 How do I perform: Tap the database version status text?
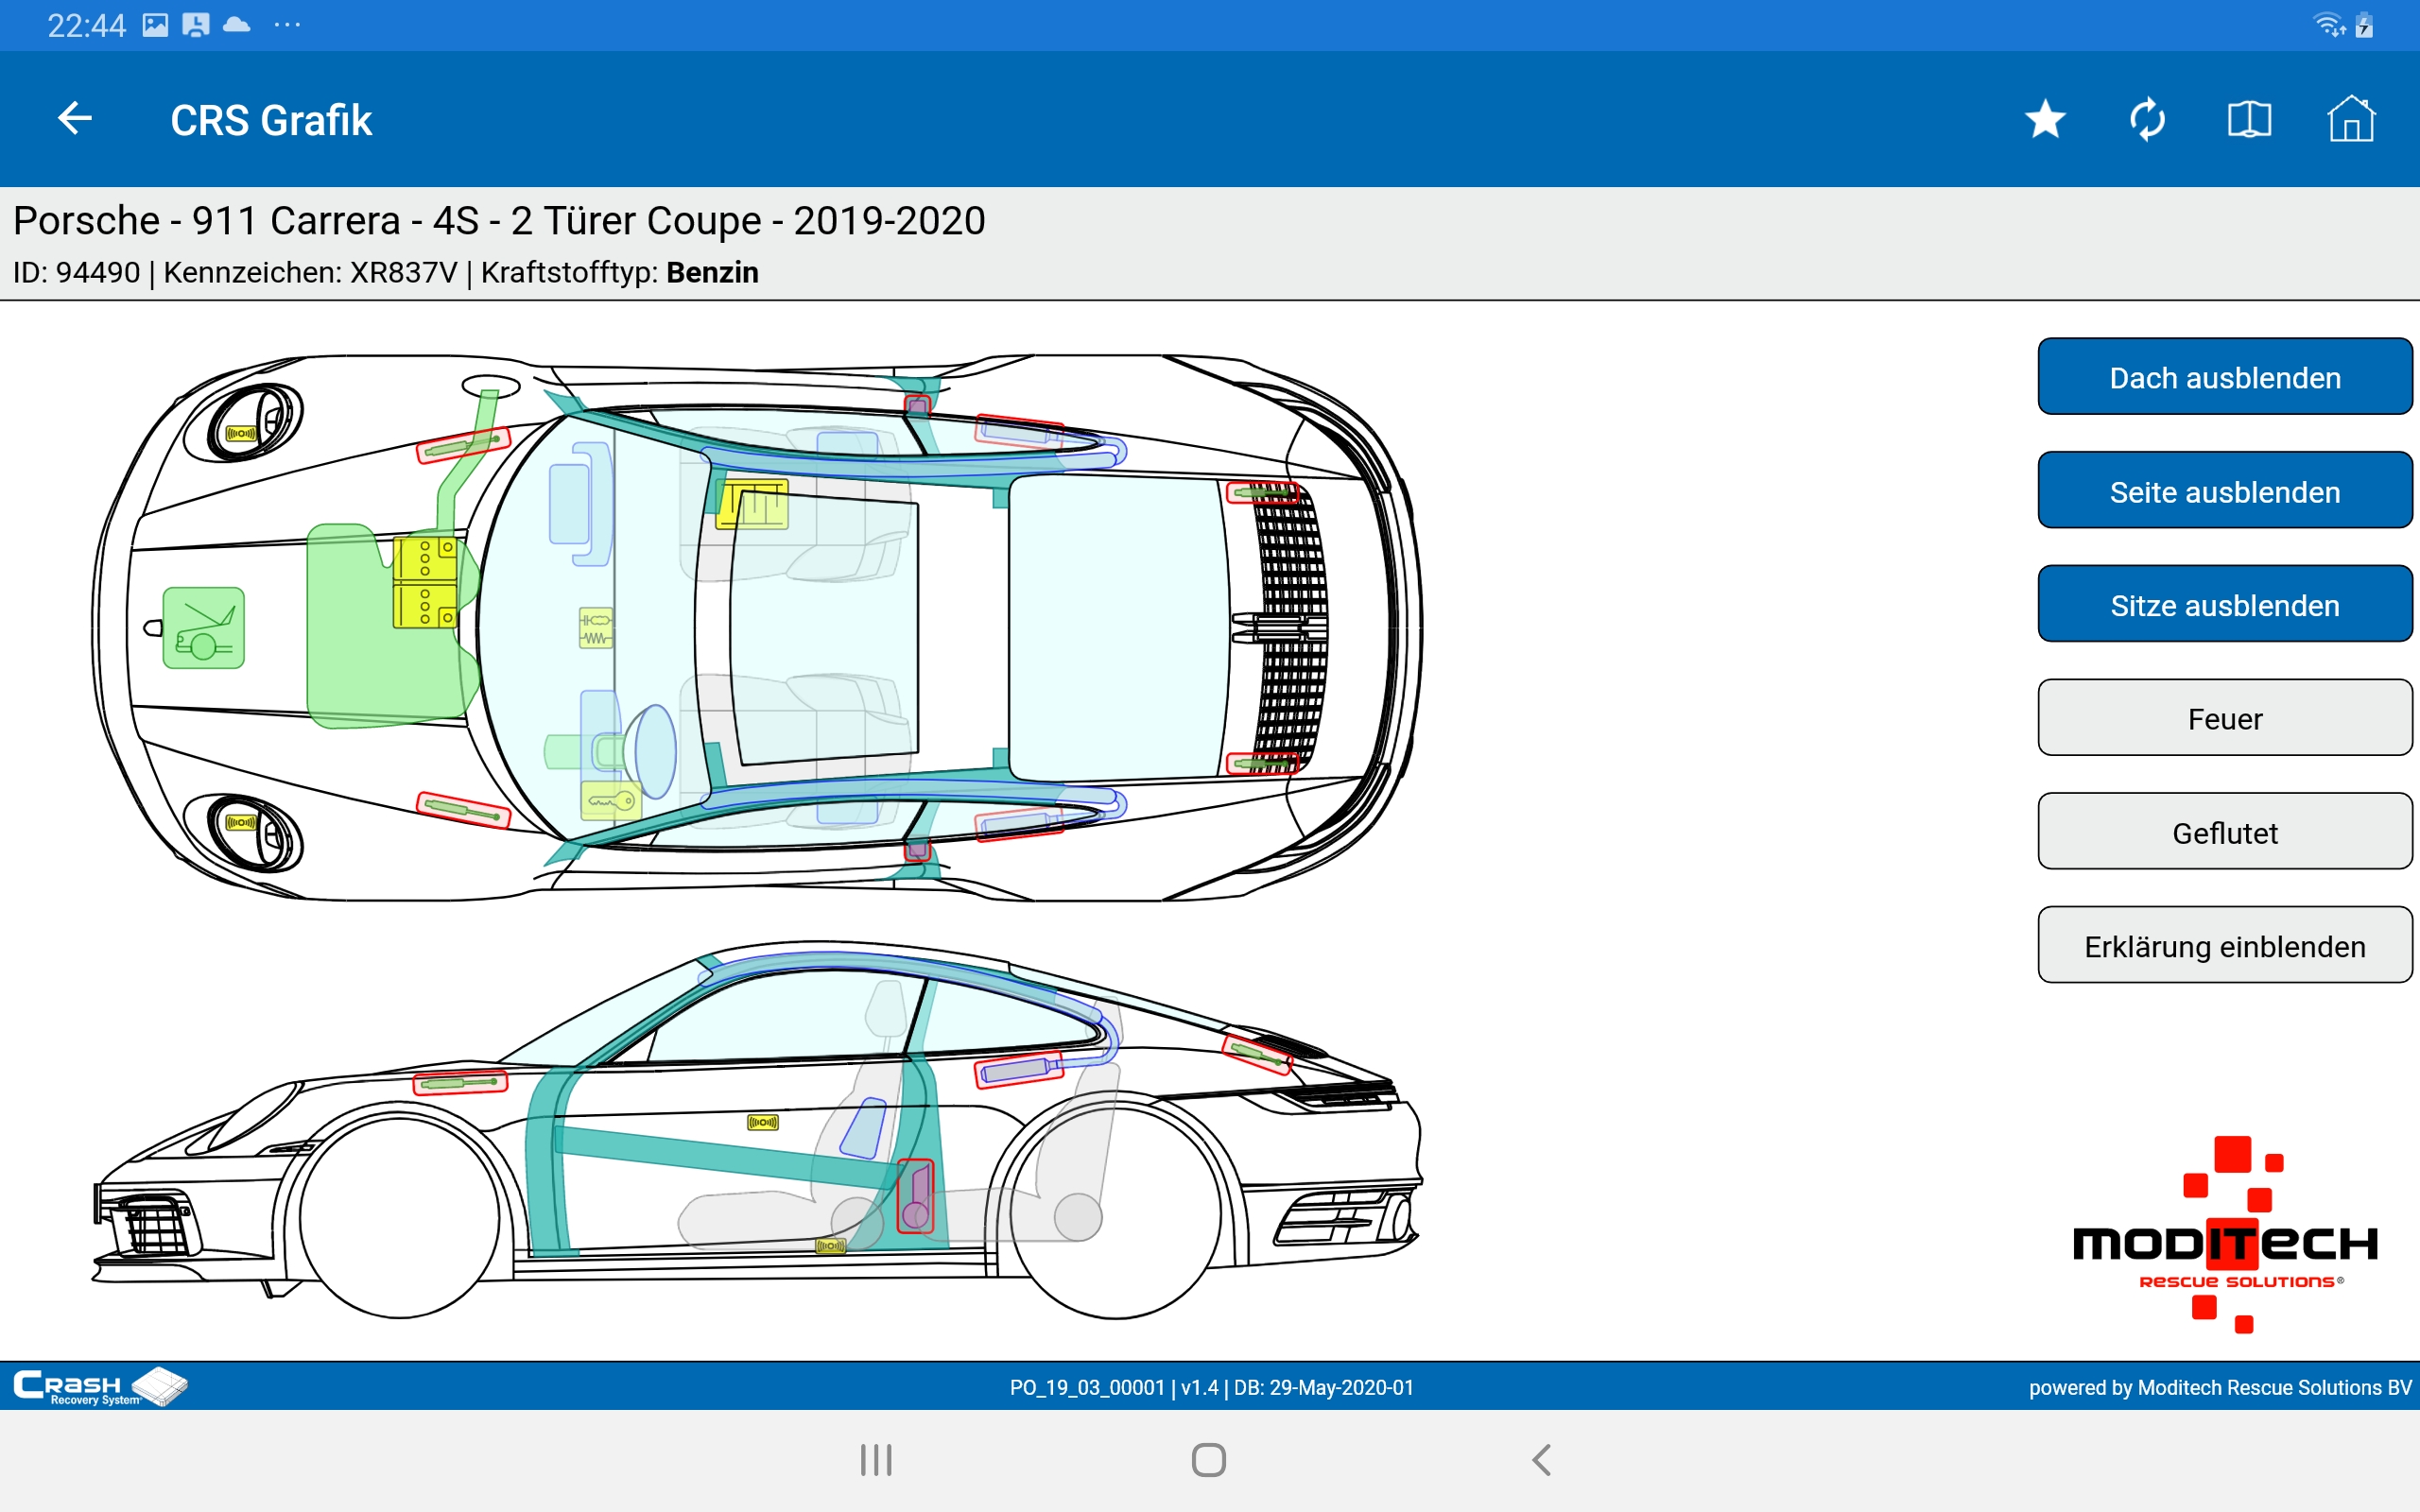point(1211,1388)
